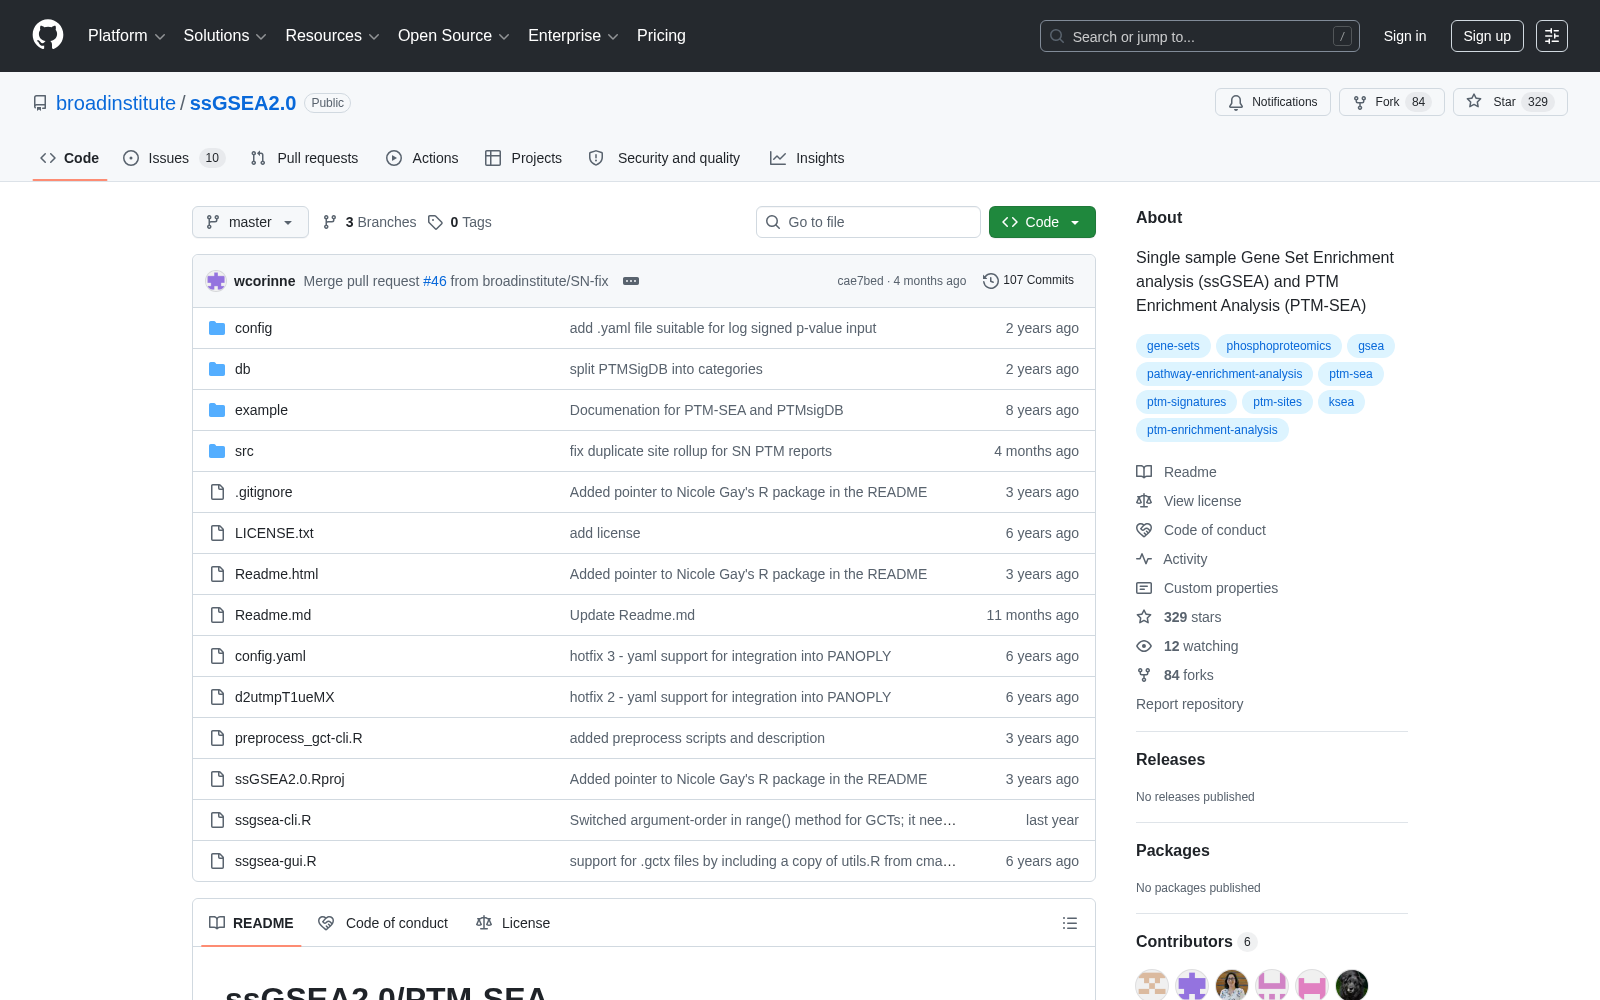Click wcorinne's avatar in commit bar
The height and width of the screenshot is (1000, 1600).
pyautogui.click(x=216, y=281)
